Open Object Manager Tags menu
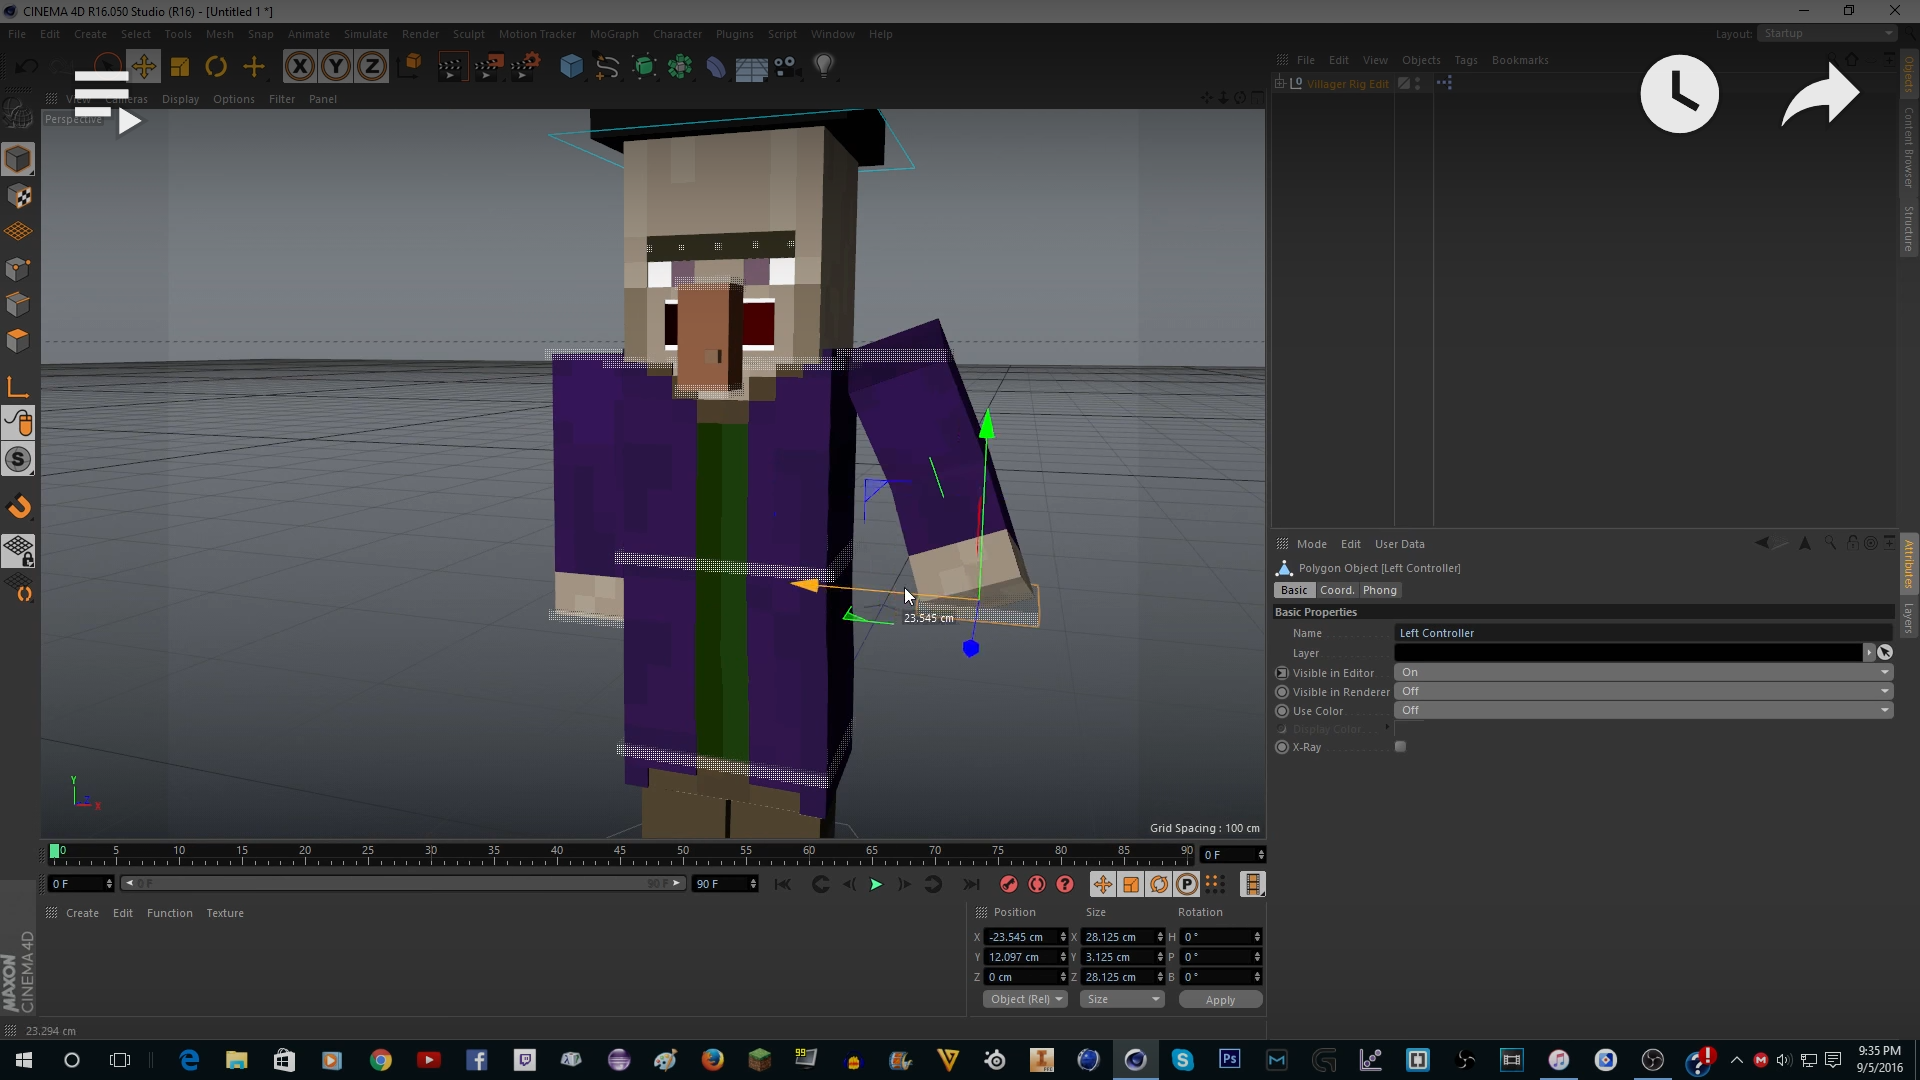 1465,60
